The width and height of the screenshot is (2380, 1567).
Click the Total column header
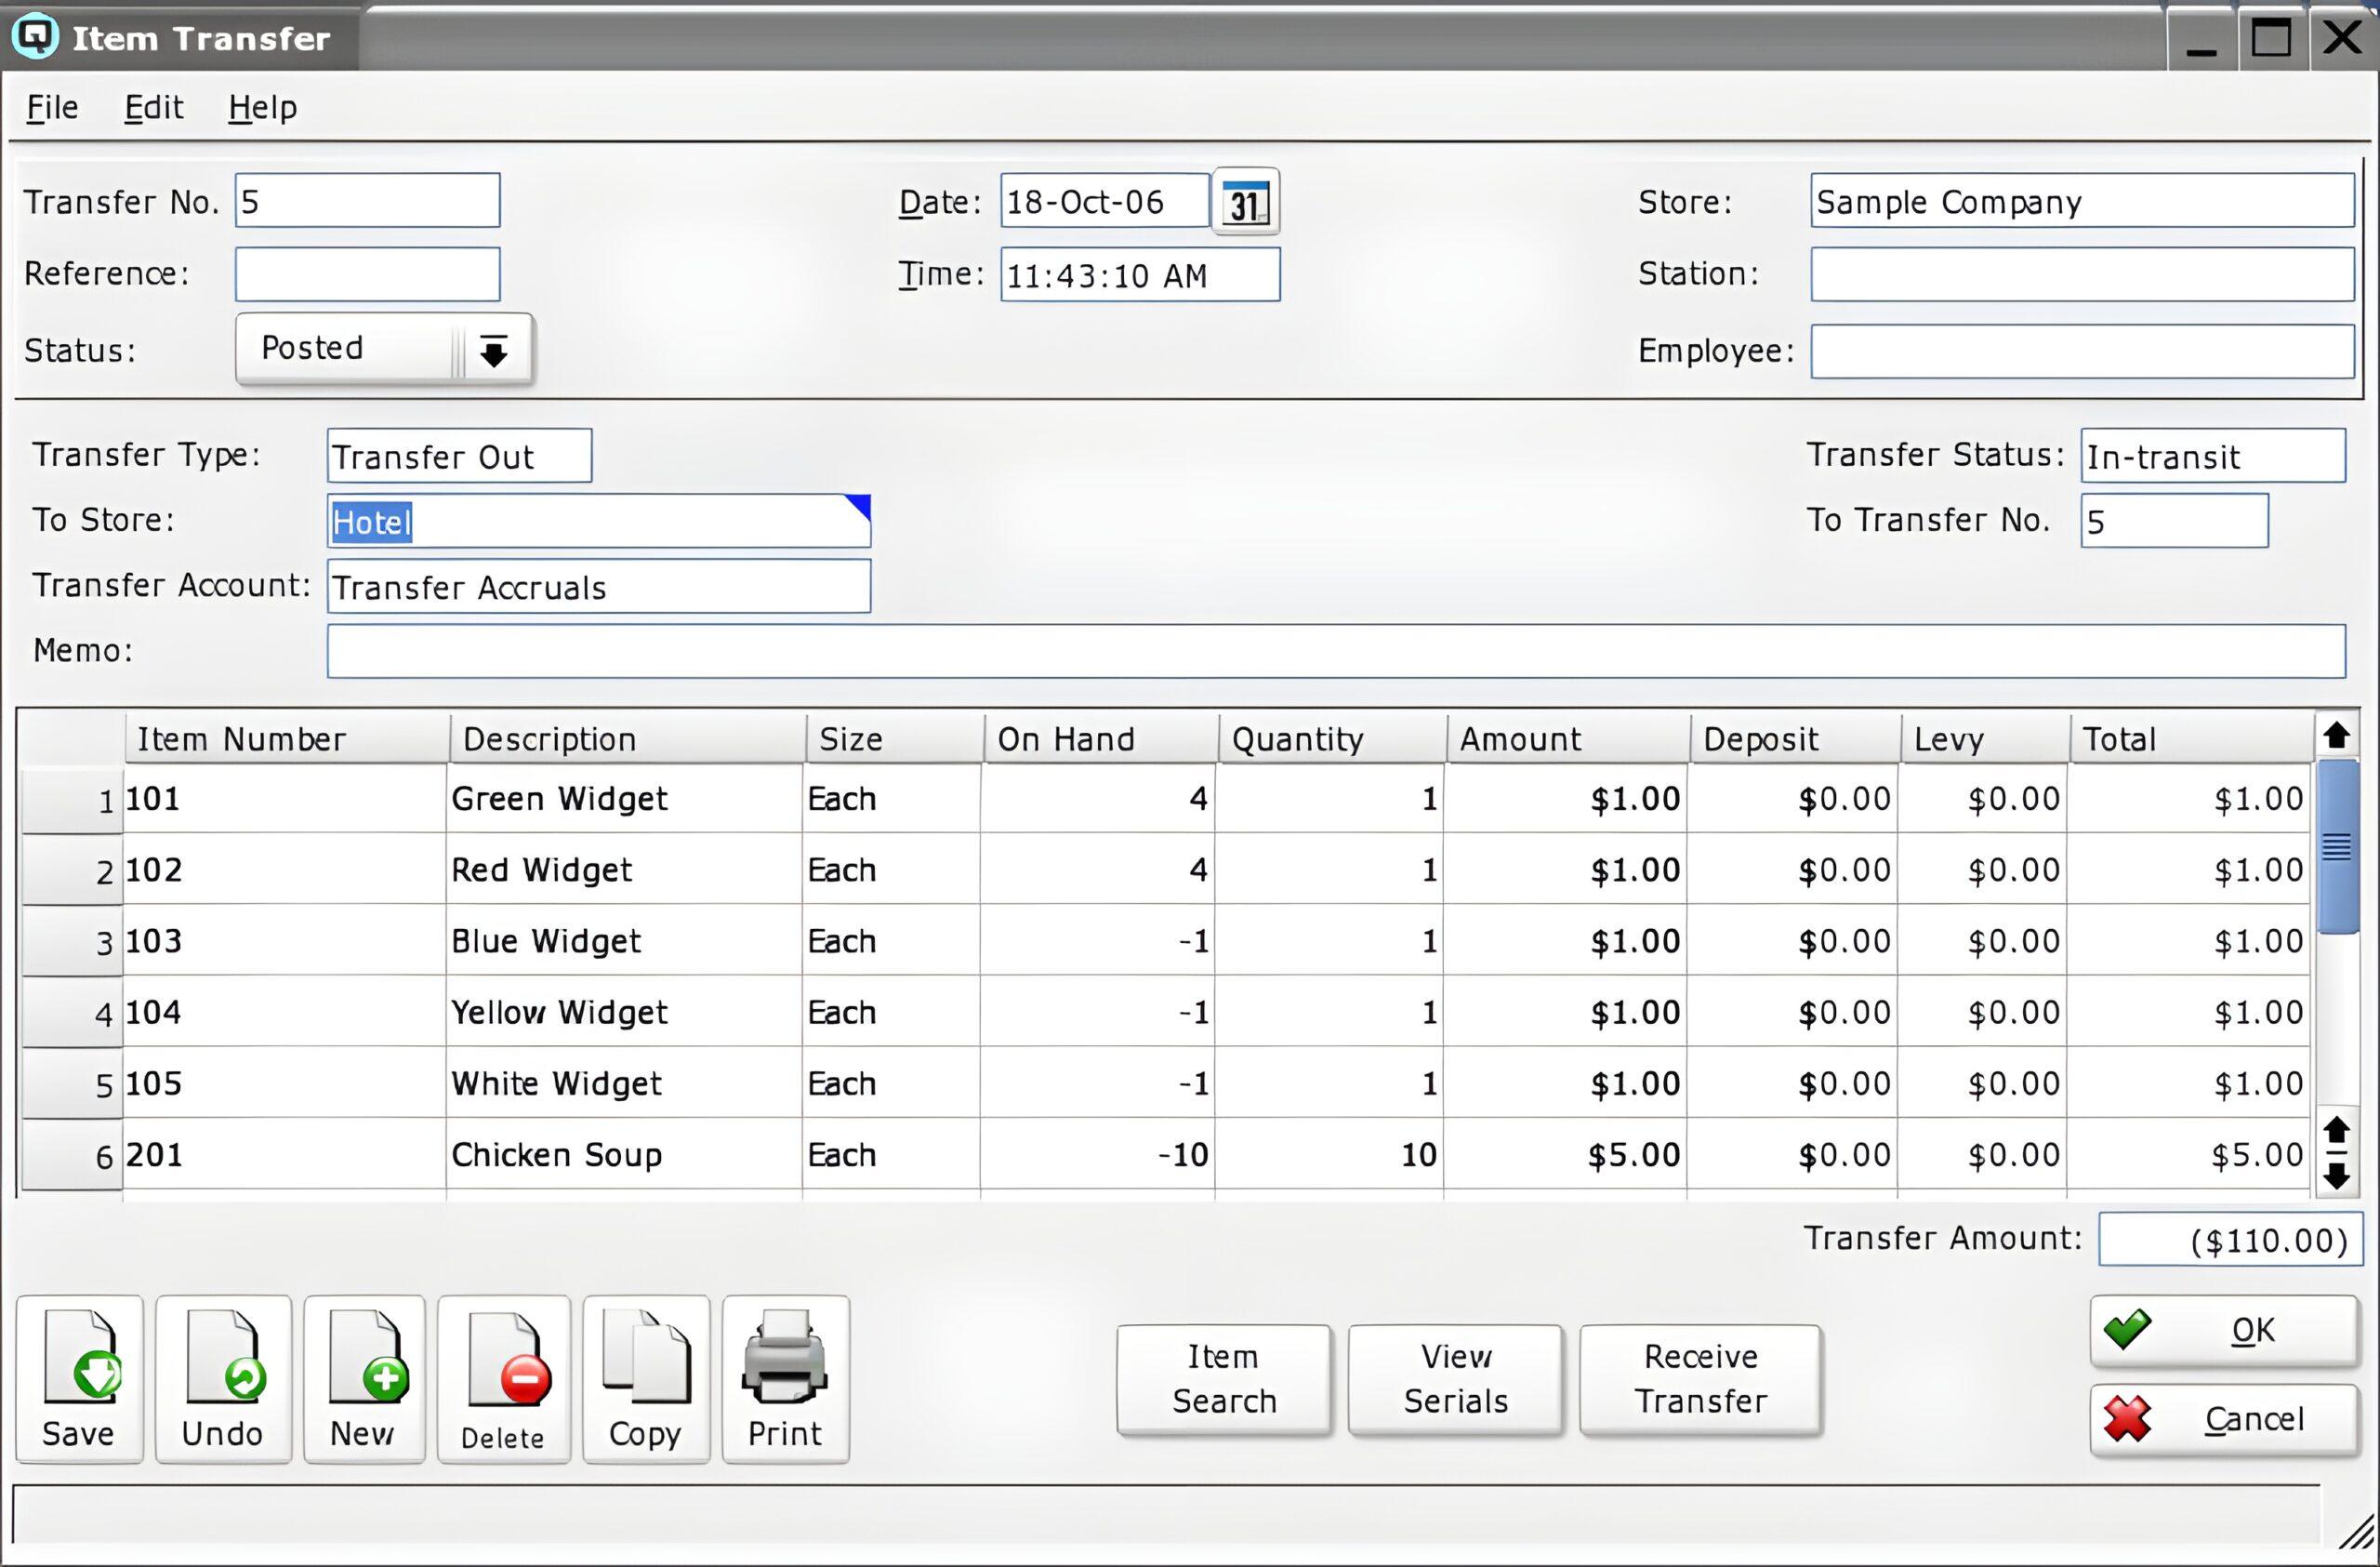(2192, 739)
